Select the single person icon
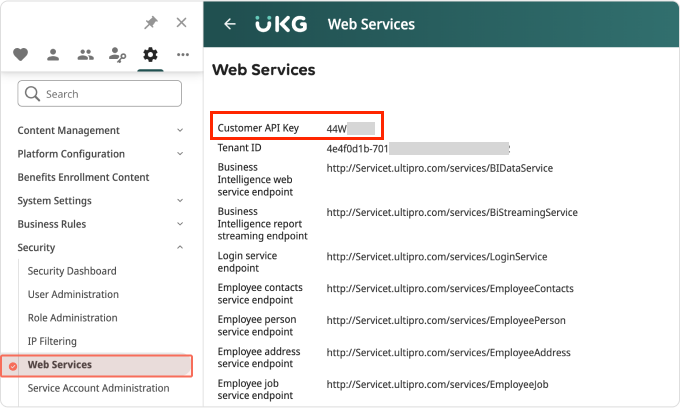Screen dimensions: 680x408 pyautogui.click(x=53, y=55)
